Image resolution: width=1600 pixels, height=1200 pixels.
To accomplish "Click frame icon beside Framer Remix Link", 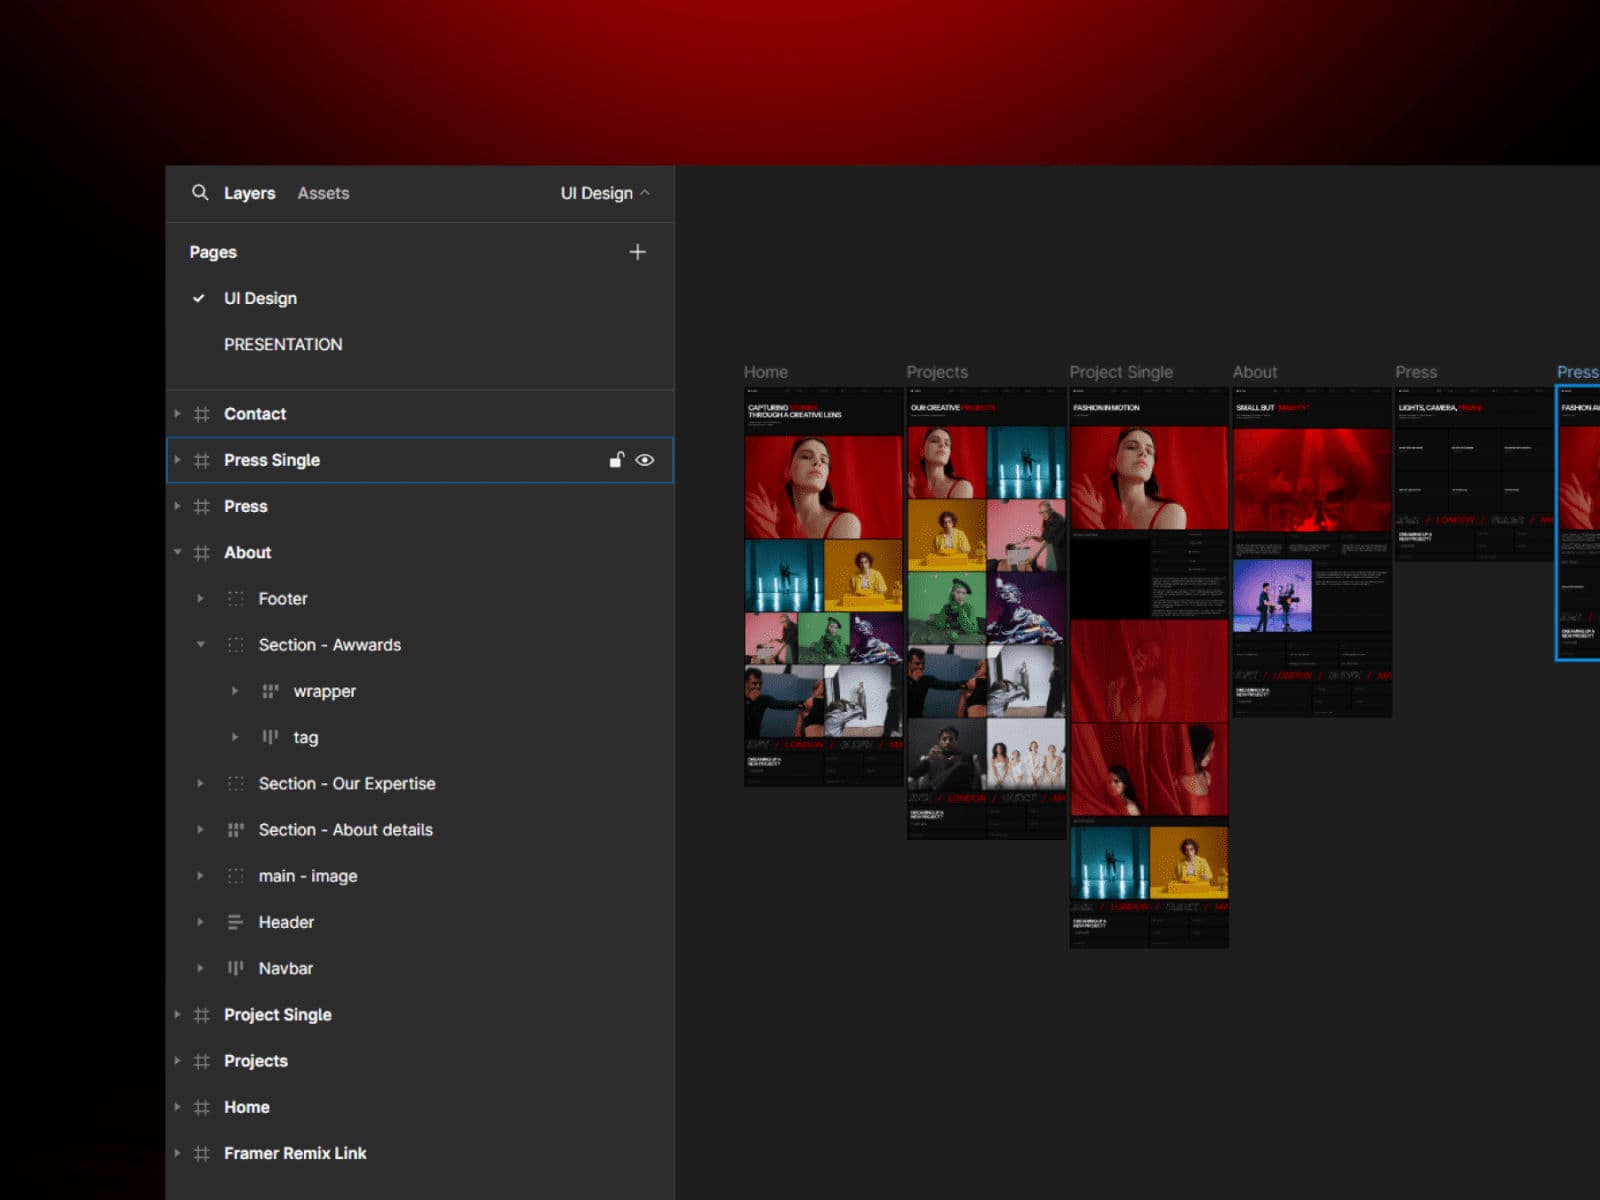I will tap(201, 1153).
